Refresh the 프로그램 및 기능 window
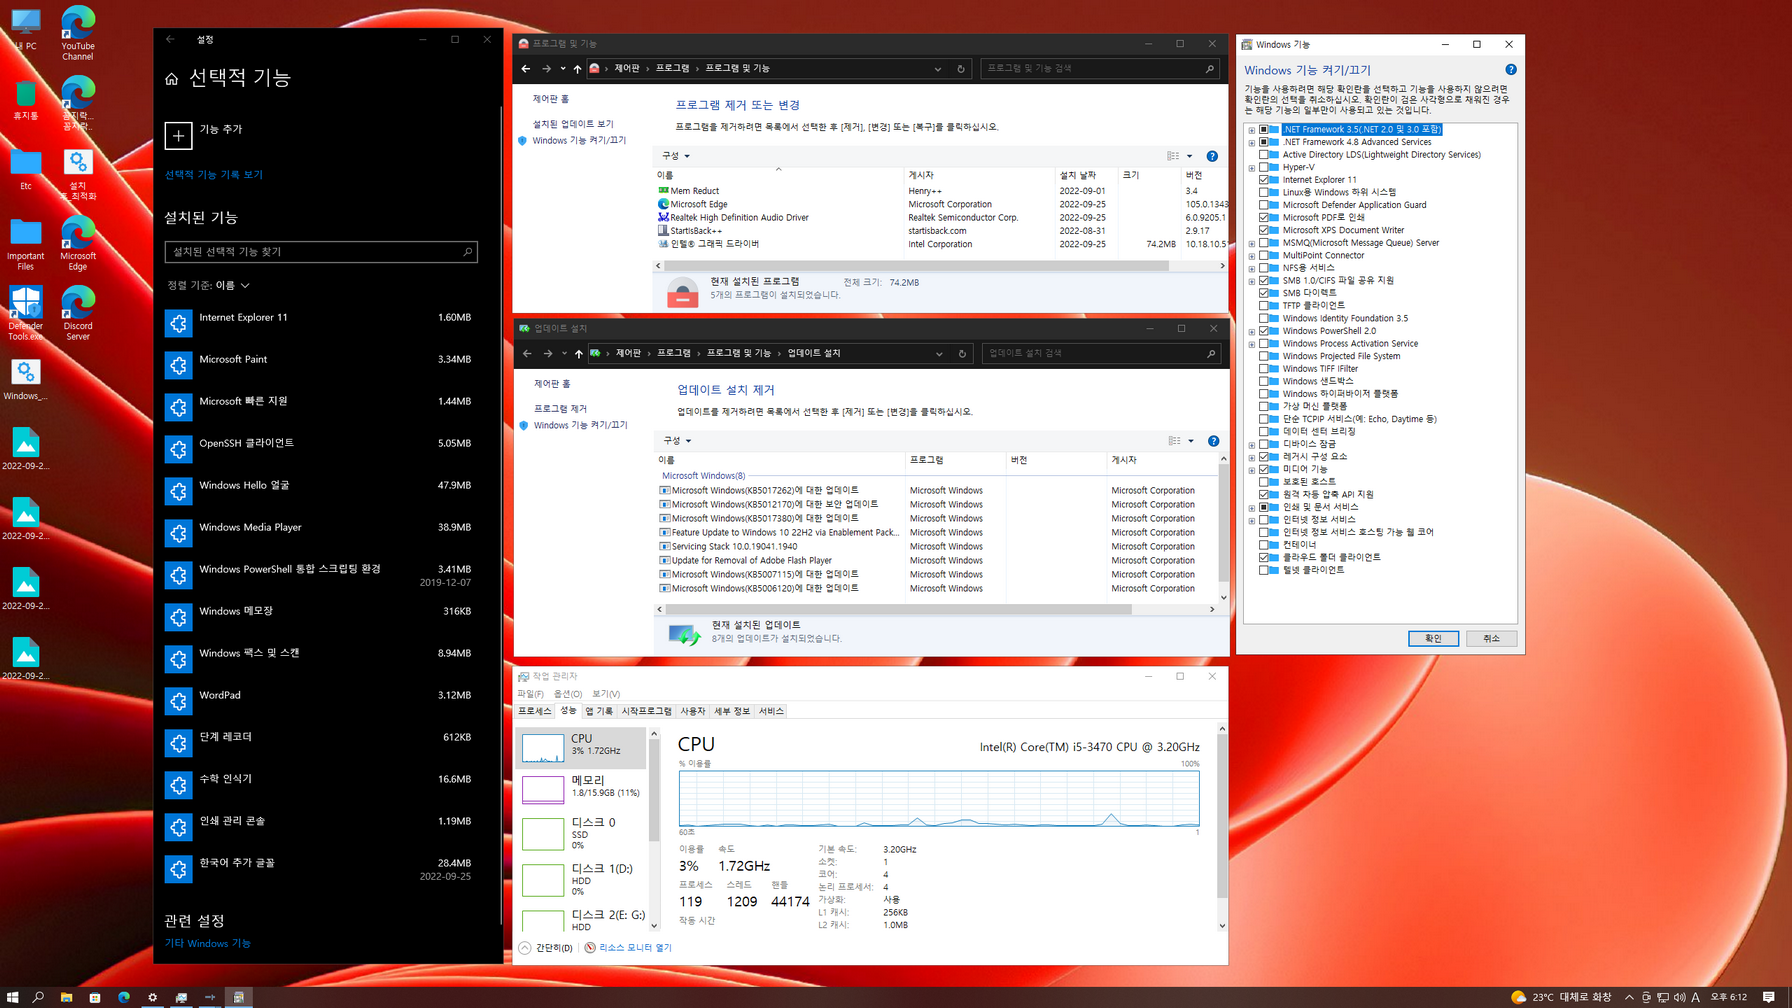The image size is (1792, 1008). pos(961,69)
